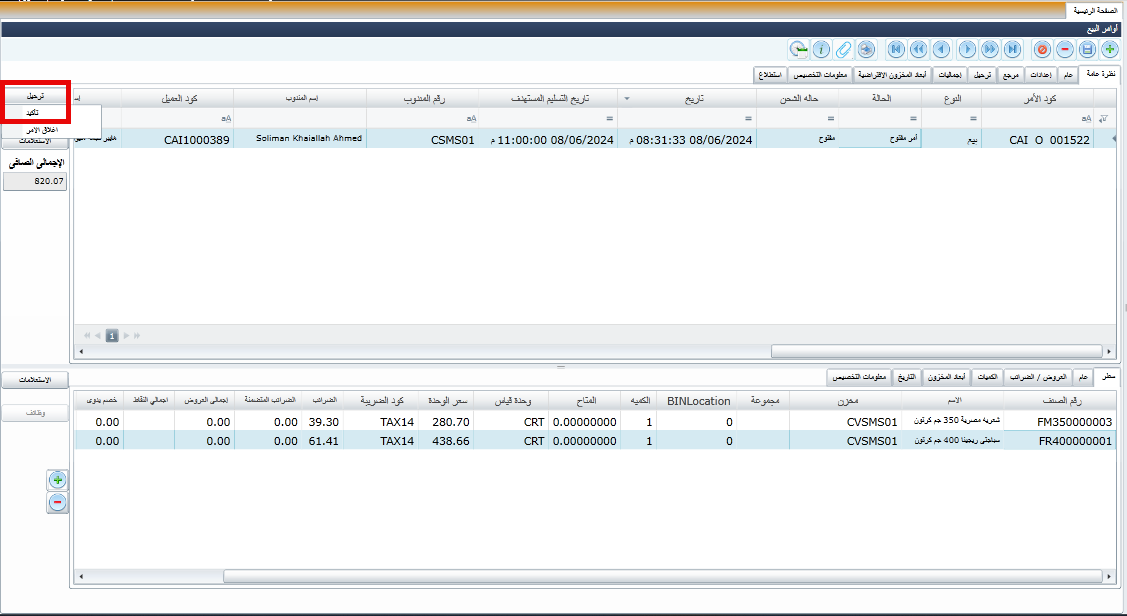This screenshot has height=616, width=1127.
Task: Click the clock history icon in toolbar
Action: 798,48
